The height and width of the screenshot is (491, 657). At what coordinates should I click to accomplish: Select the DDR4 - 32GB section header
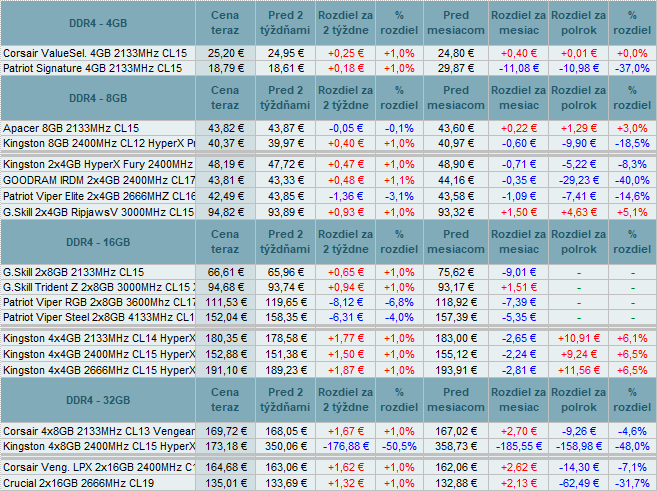click(98, 400)
